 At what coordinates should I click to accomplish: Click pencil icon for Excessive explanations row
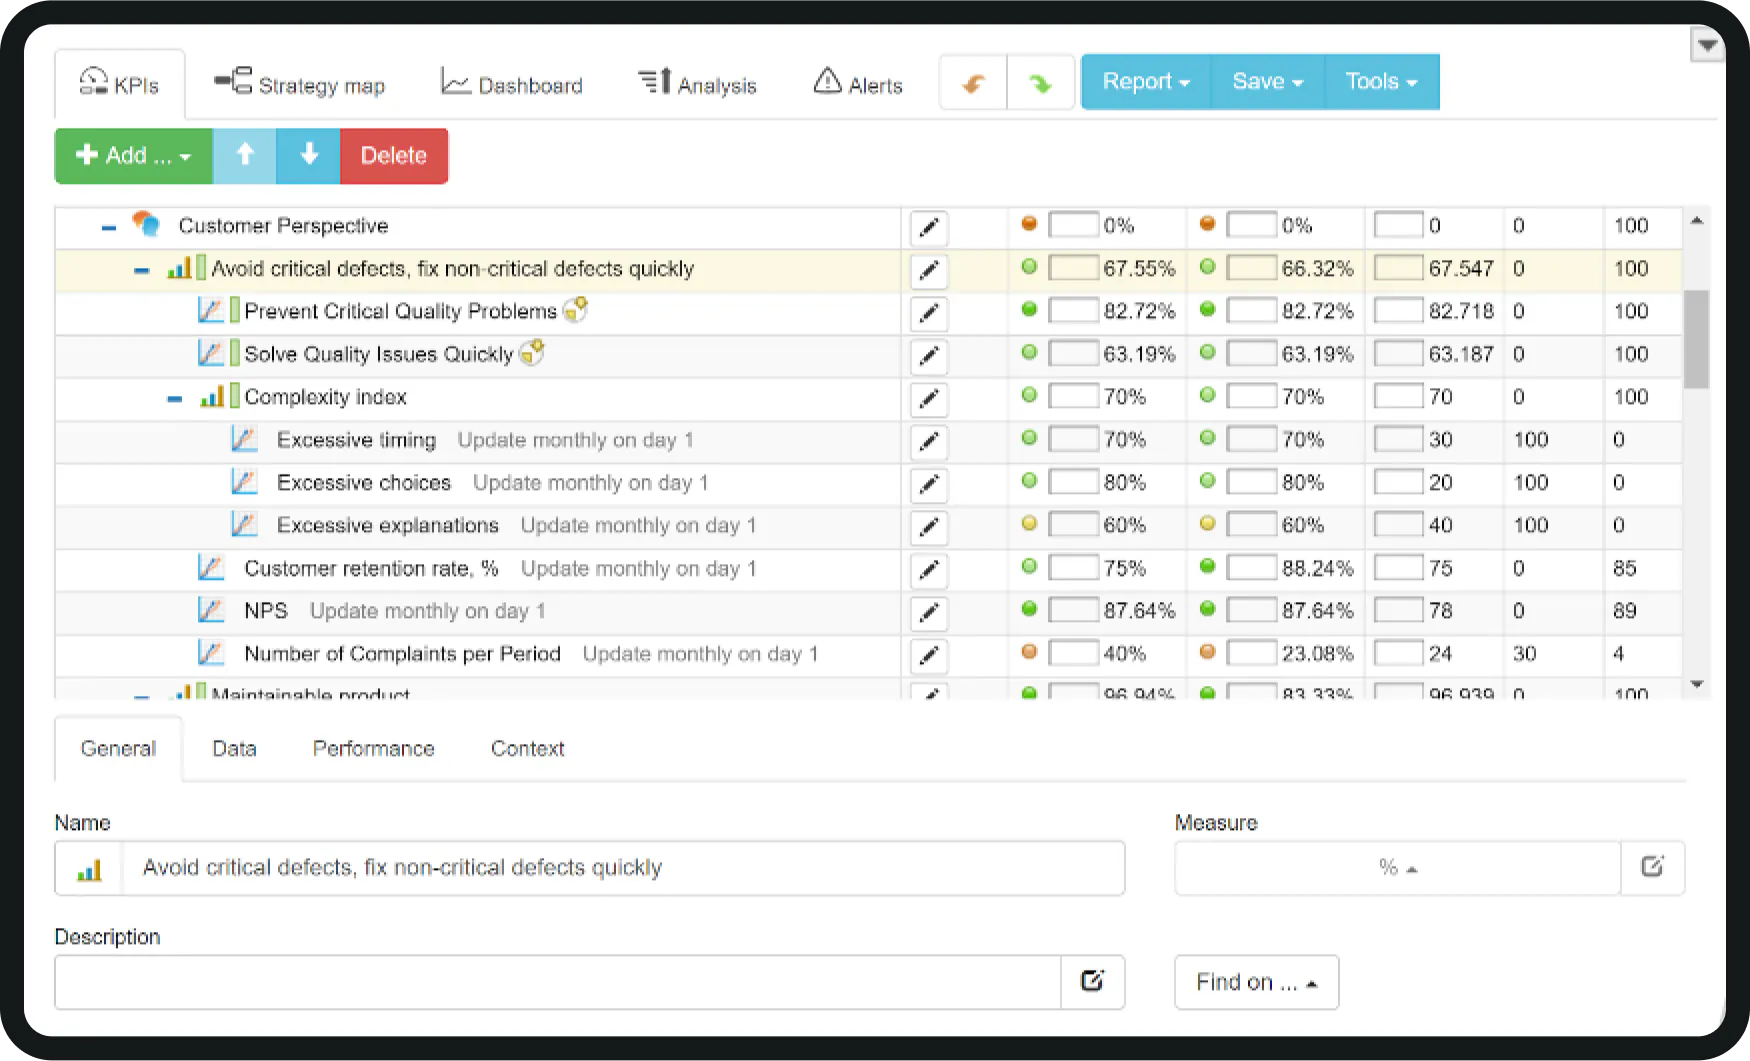[x=929, y=527]
